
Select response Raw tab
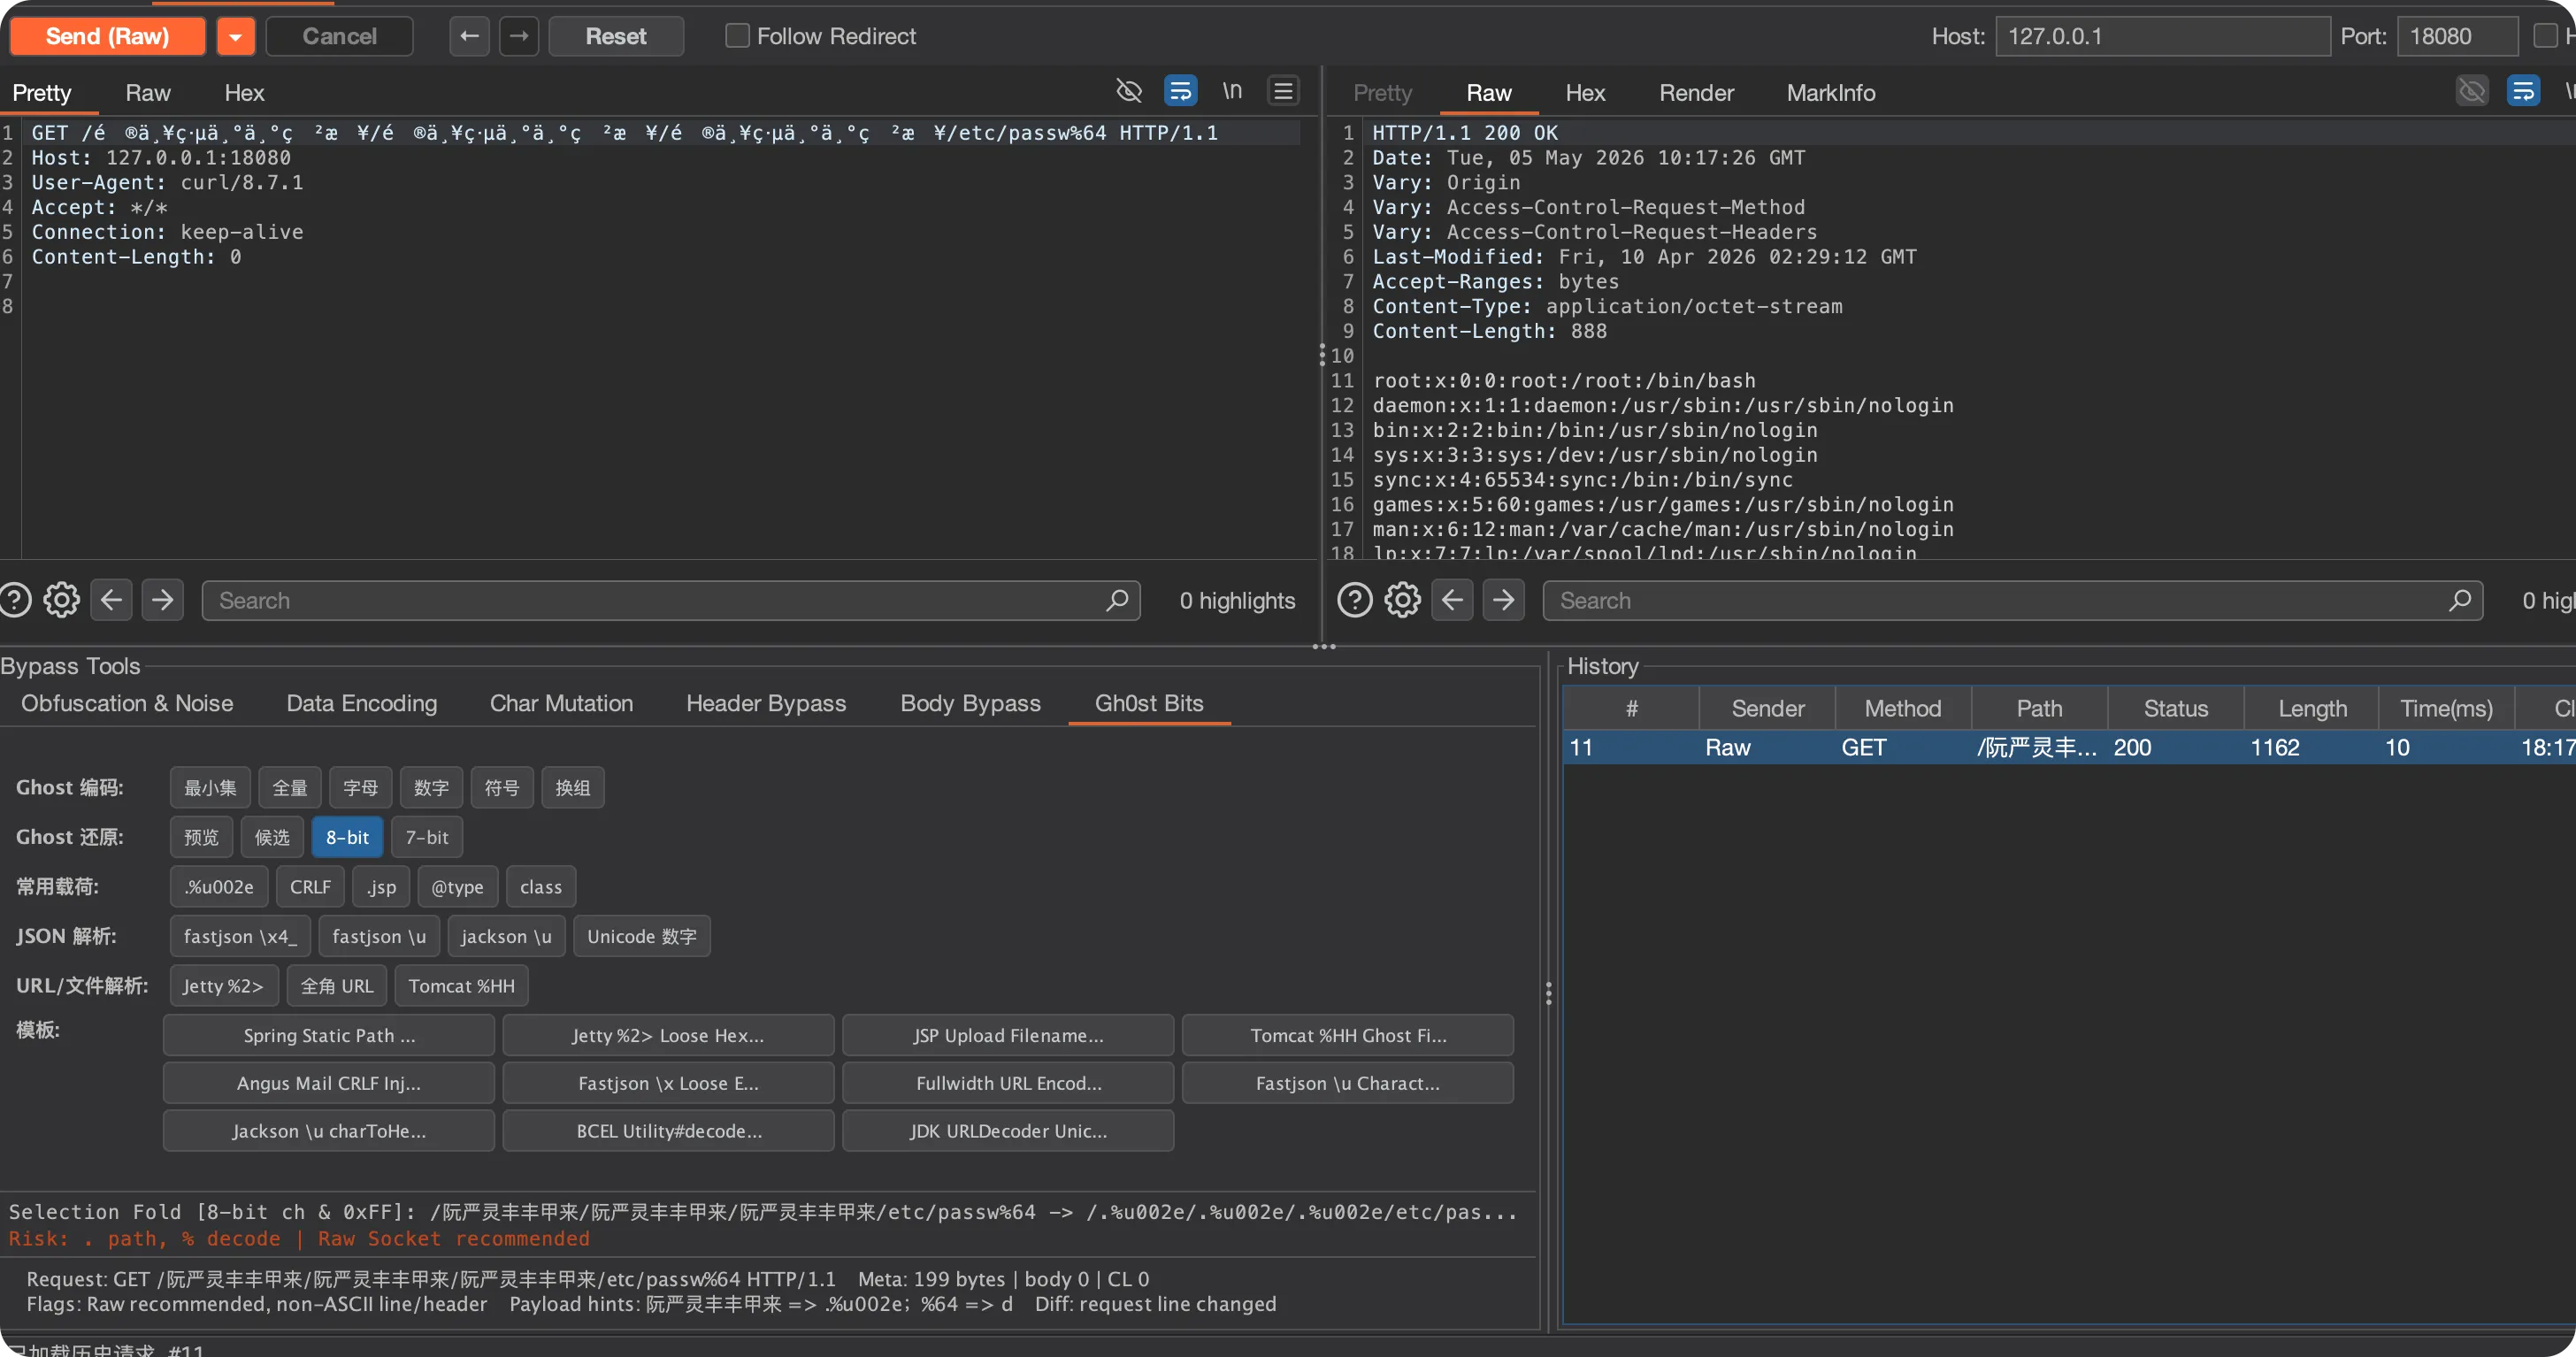click(1489, 93)
